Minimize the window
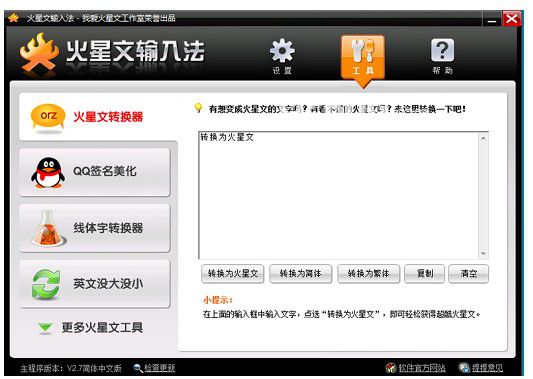The image size is (533, 379). (x=492, y=20)
